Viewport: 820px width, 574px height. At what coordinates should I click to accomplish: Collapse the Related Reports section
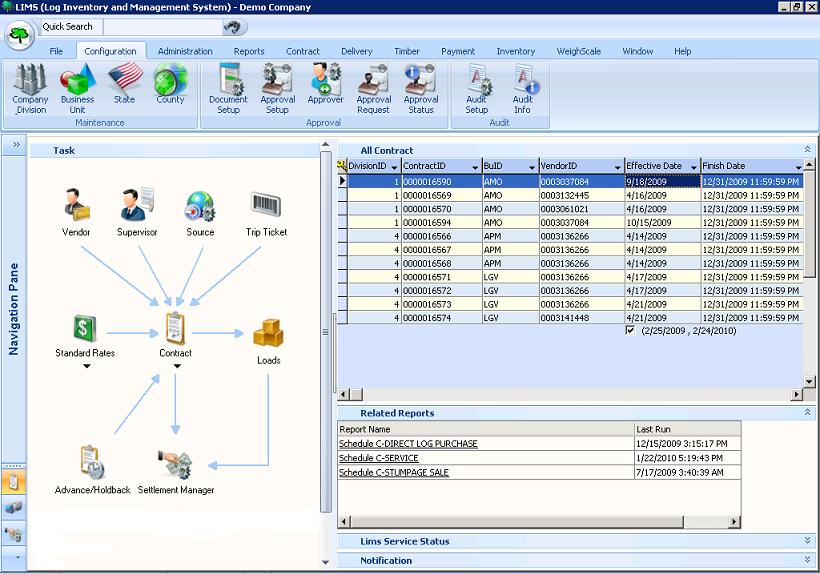[807, 412]
